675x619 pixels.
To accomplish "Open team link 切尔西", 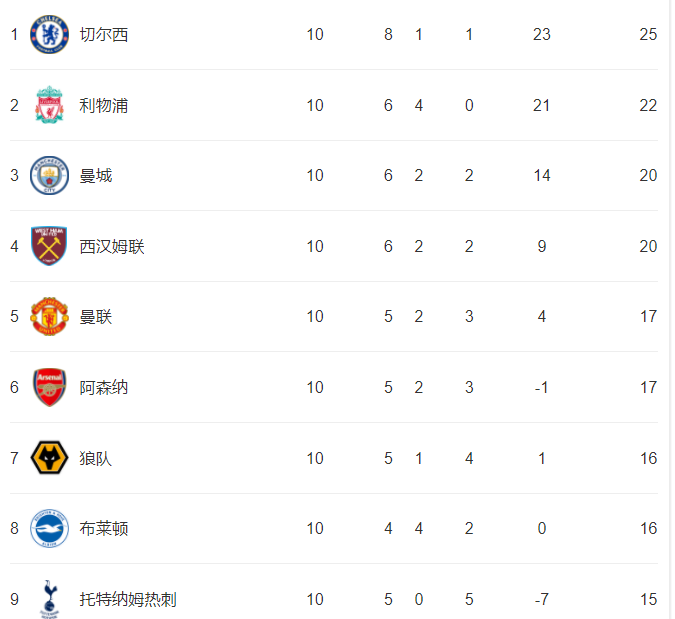I will coord(104,34).
